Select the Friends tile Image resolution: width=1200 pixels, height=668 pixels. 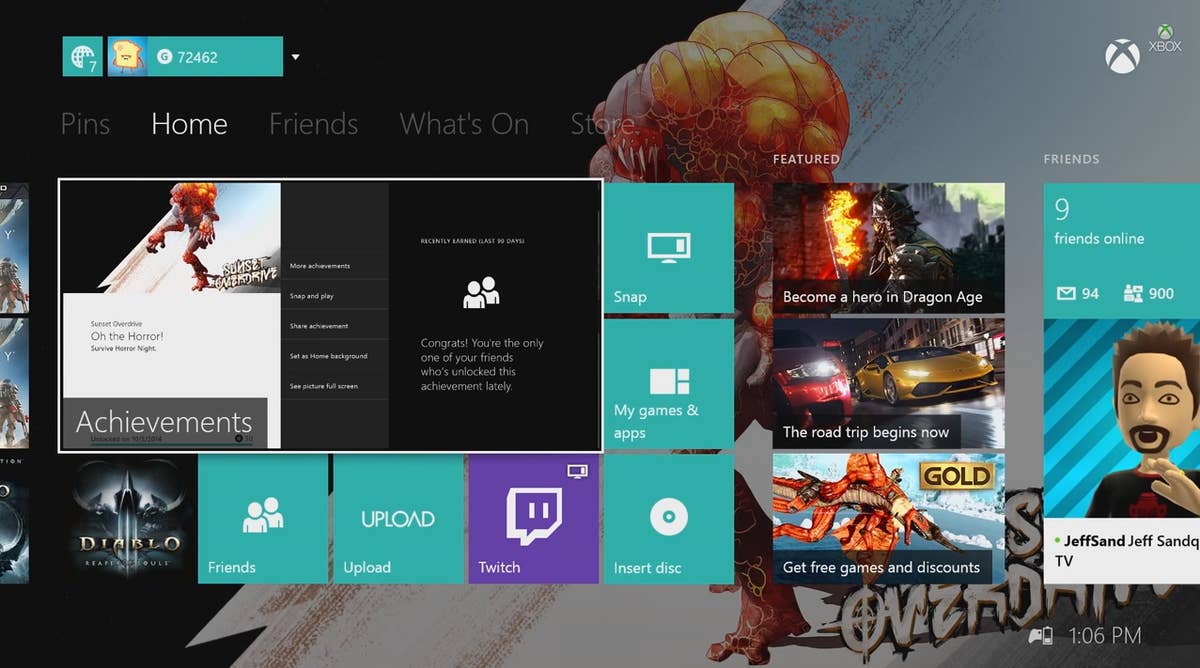click(x=262, y=518)
